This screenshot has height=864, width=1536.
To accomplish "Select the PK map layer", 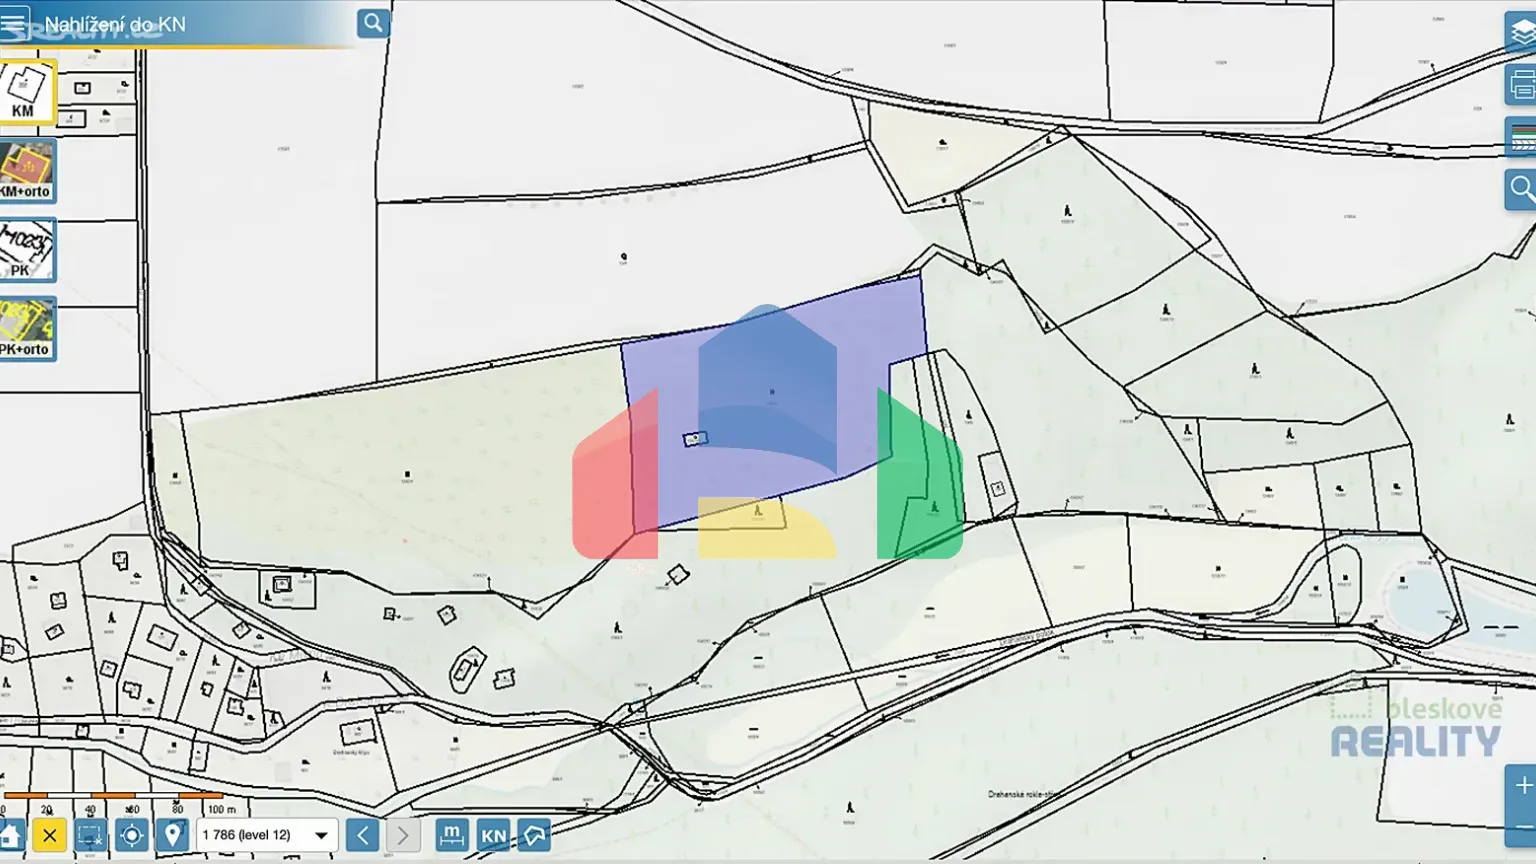I will pos(27,250).
